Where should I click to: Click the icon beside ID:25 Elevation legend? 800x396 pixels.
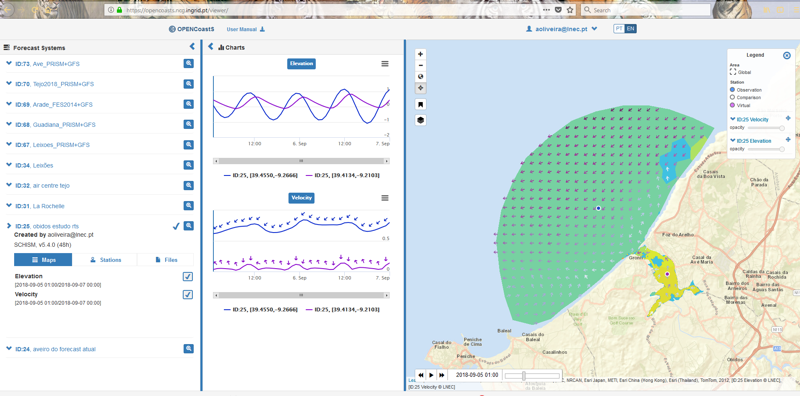pyautogui.click(x=788, y=140)
